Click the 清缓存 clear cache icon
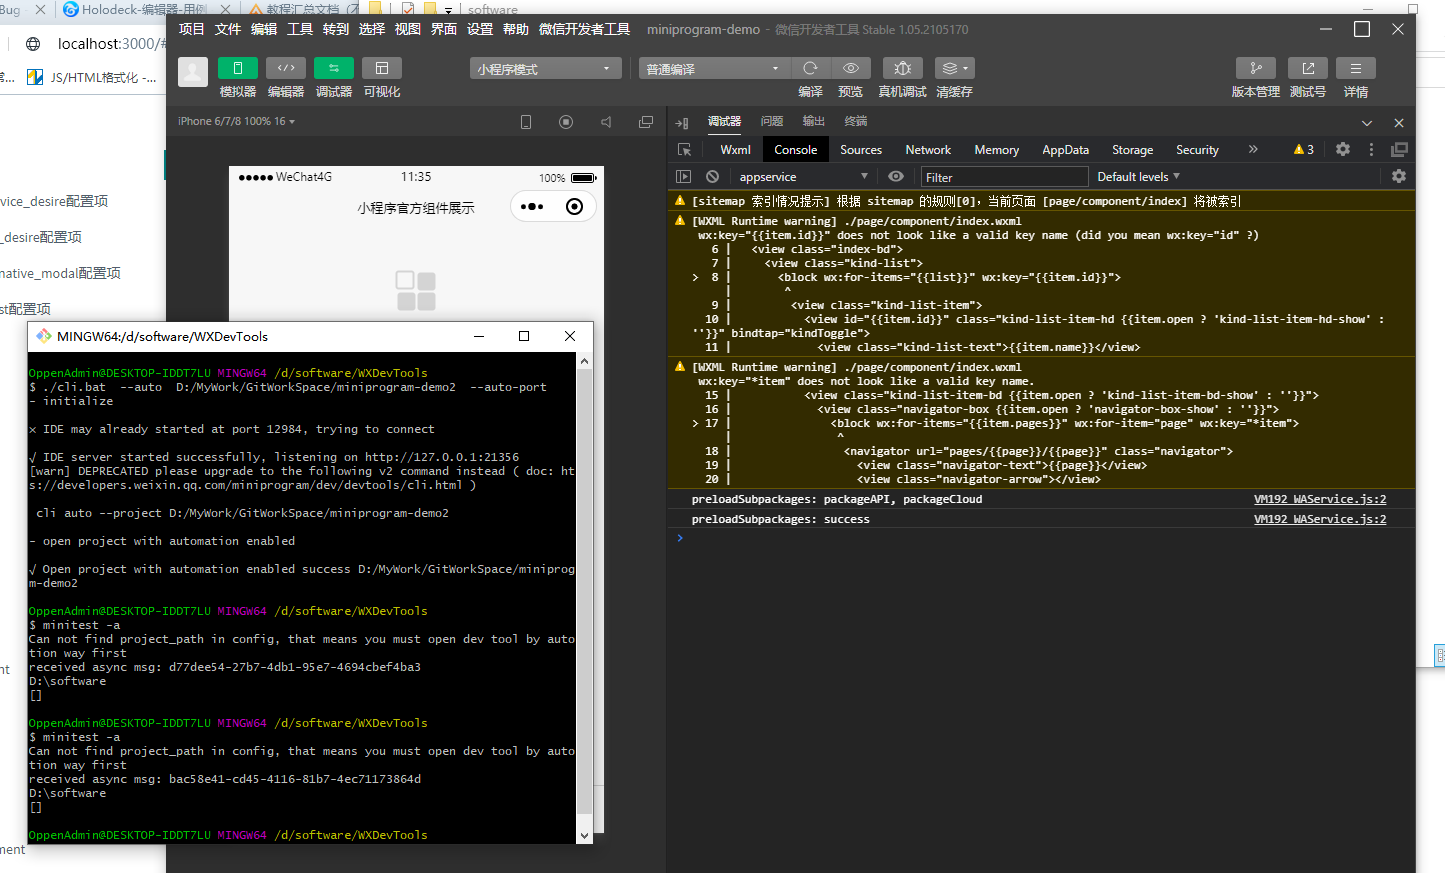This screenshot has width=1445, height=873. pyautogui.click(x=955, y=68)
